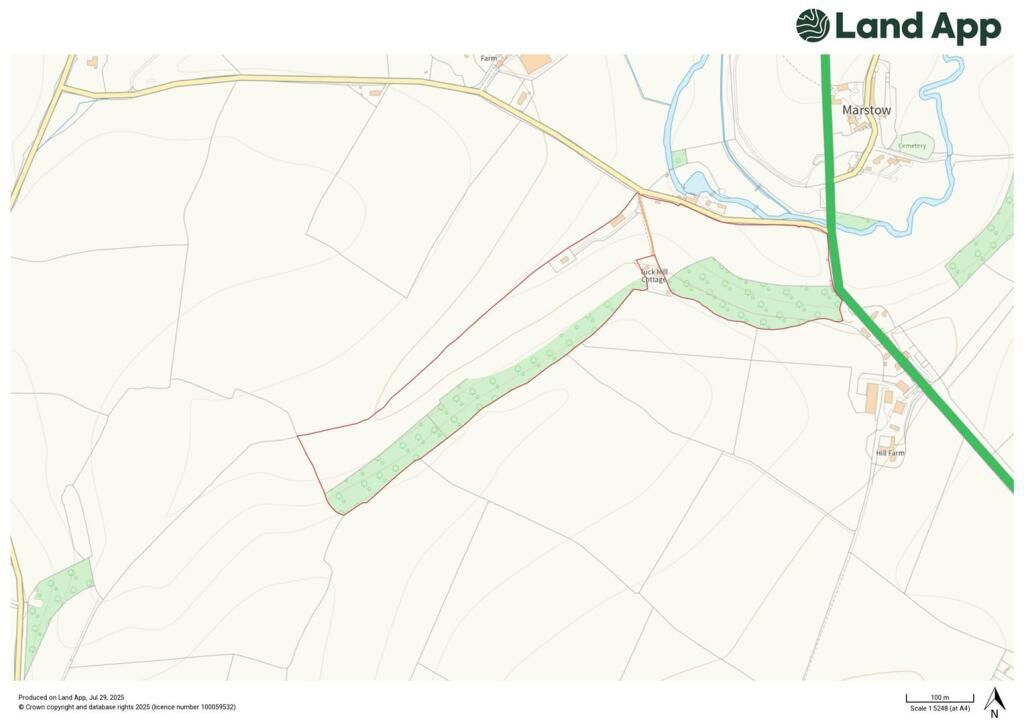Click the Hill Farm label
Image resolution: width=1024 pixels, height=724 pixels.
[x=890, y=453]
